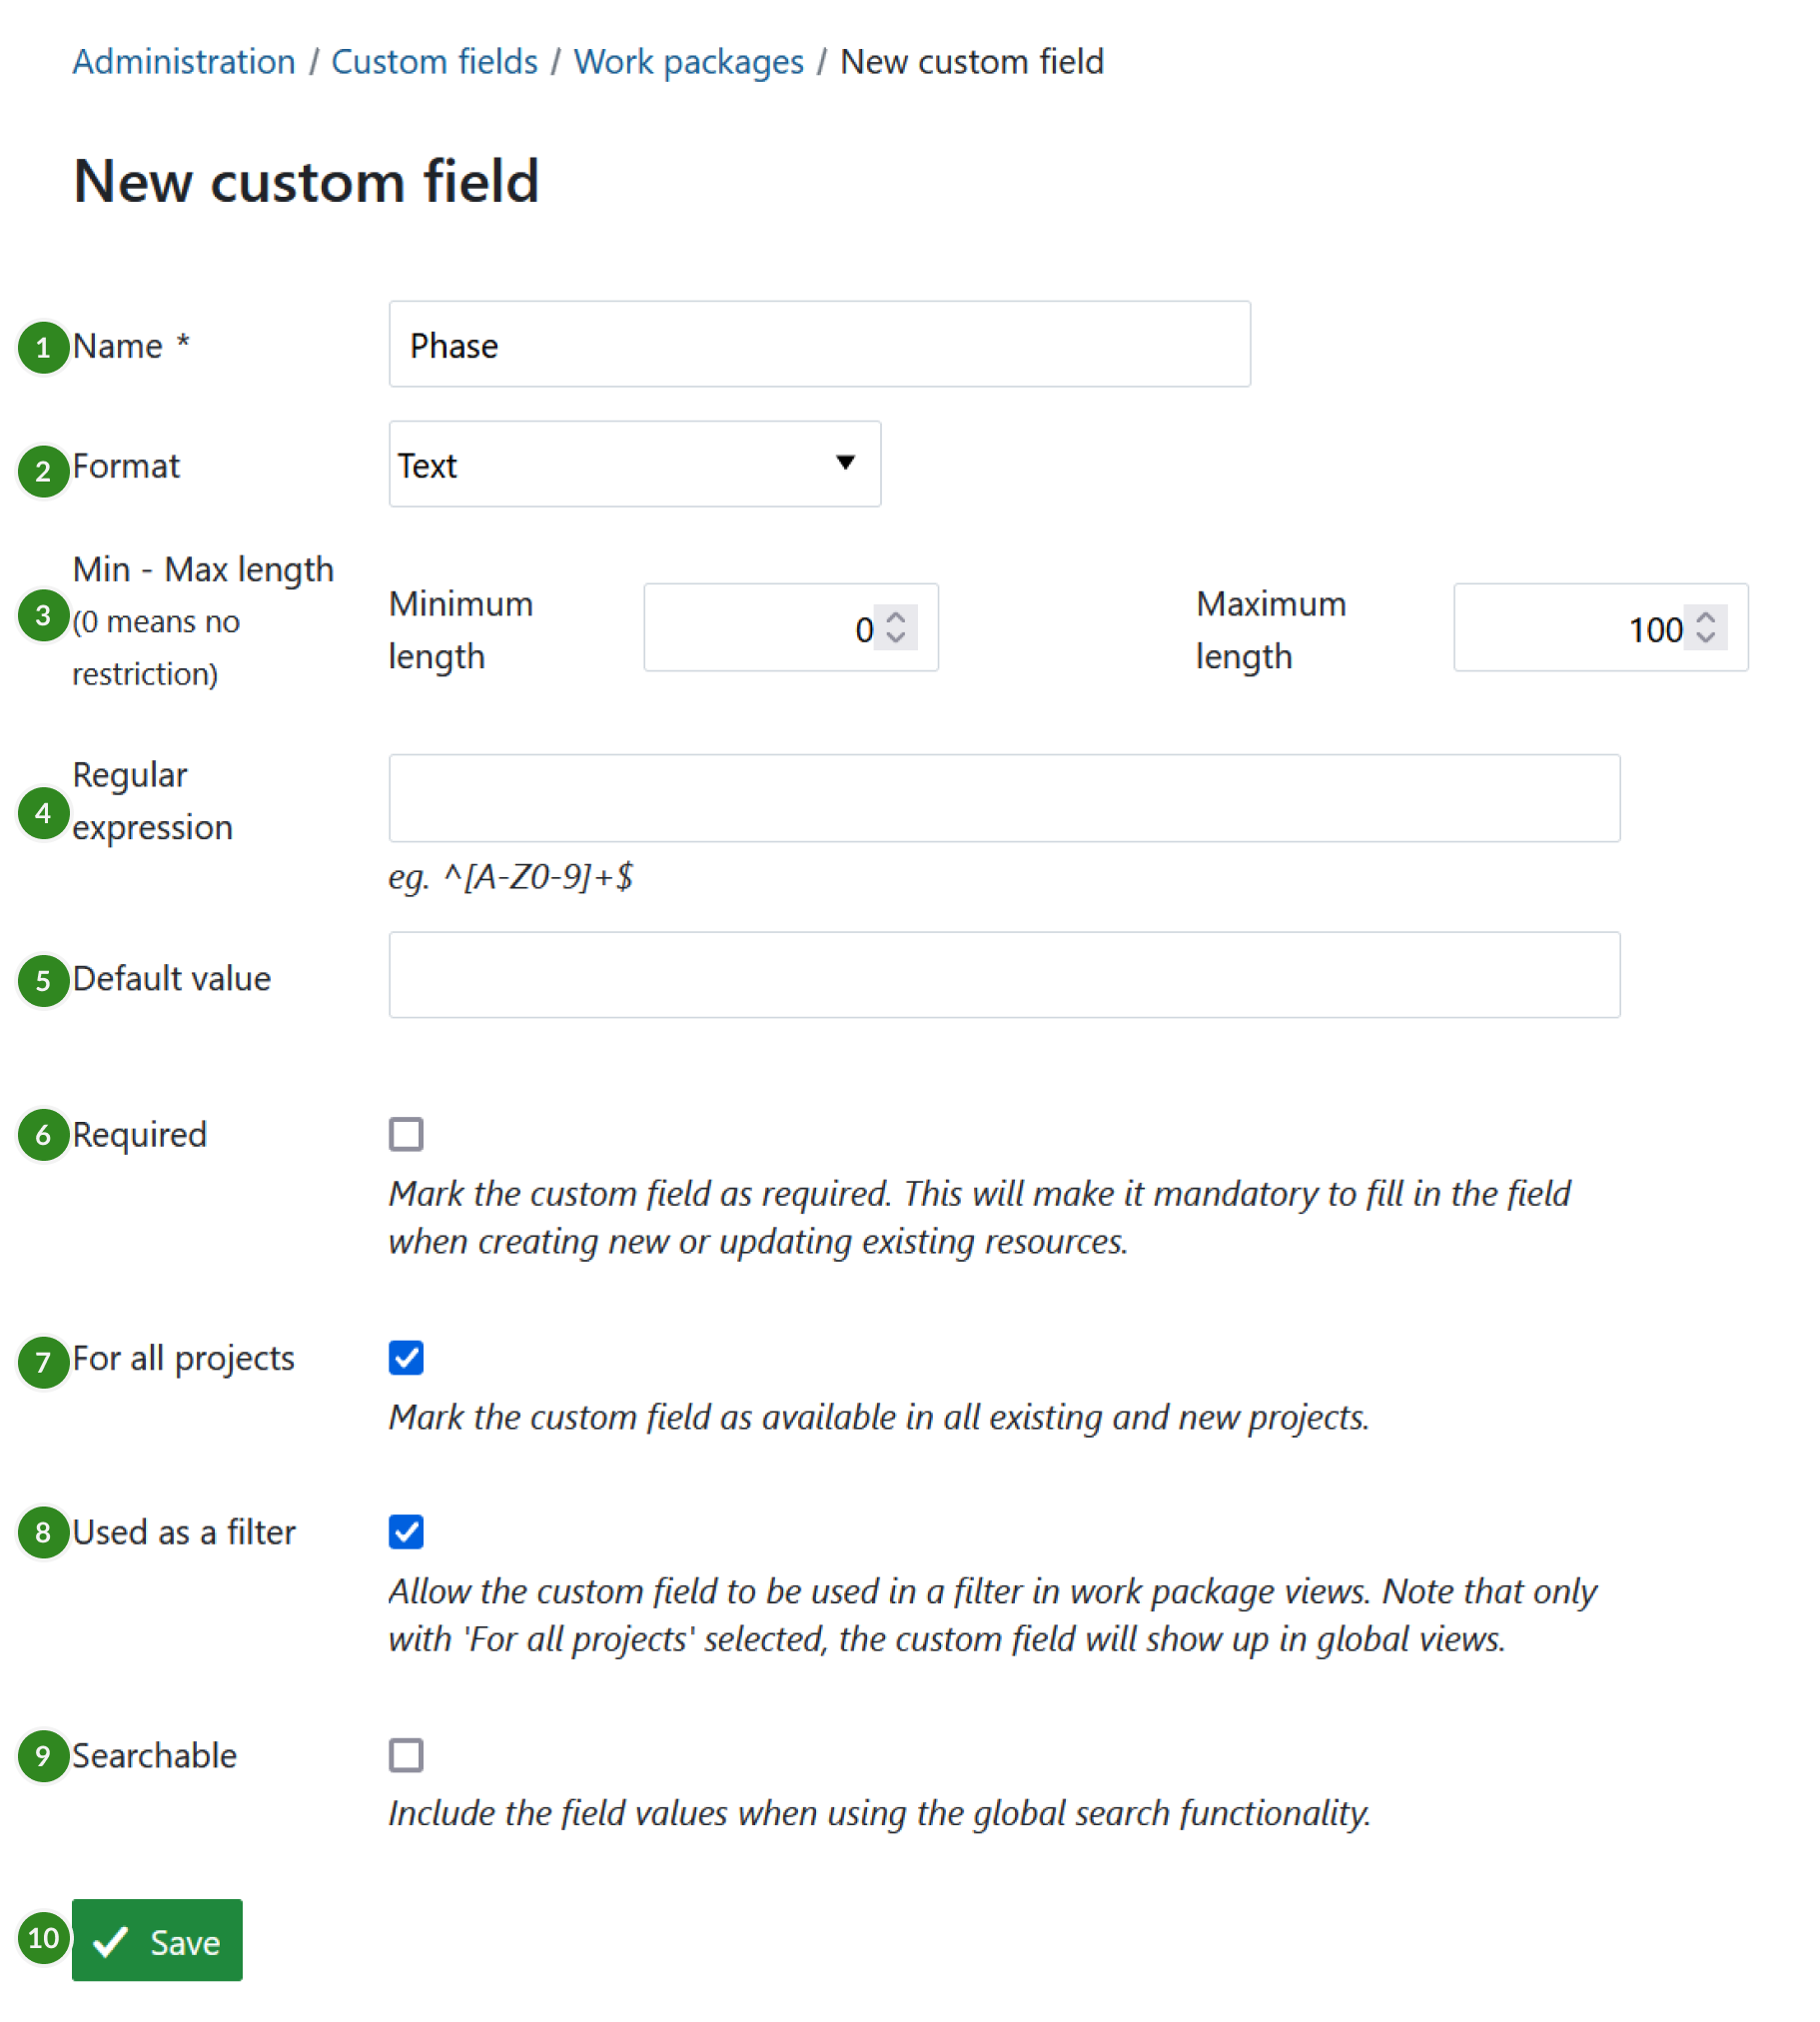
Task: Click into the Regular expression input field
Action: pyautogui.click(x=1004, y=798)
